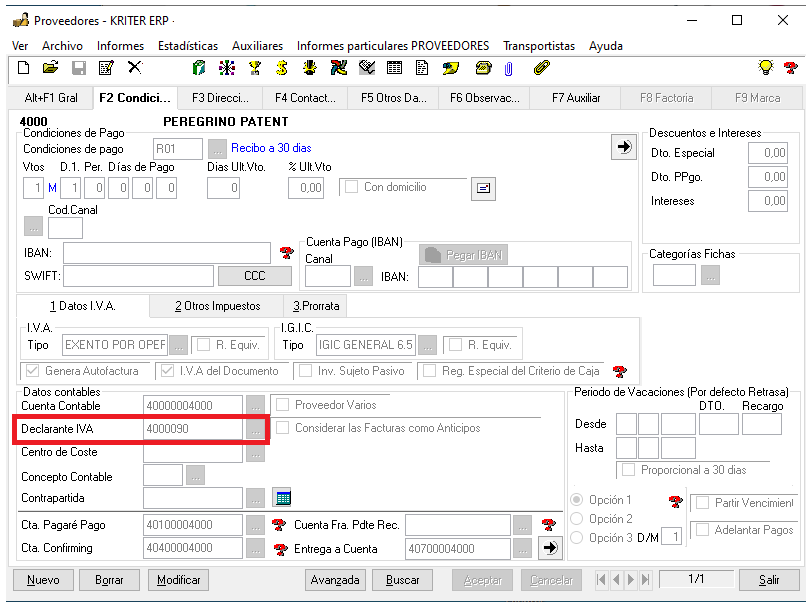This screenshot has height=605, width=811.
Task: Click help icon after Cuenta Fra. Pdte Rec.
Action: [548, 525]
